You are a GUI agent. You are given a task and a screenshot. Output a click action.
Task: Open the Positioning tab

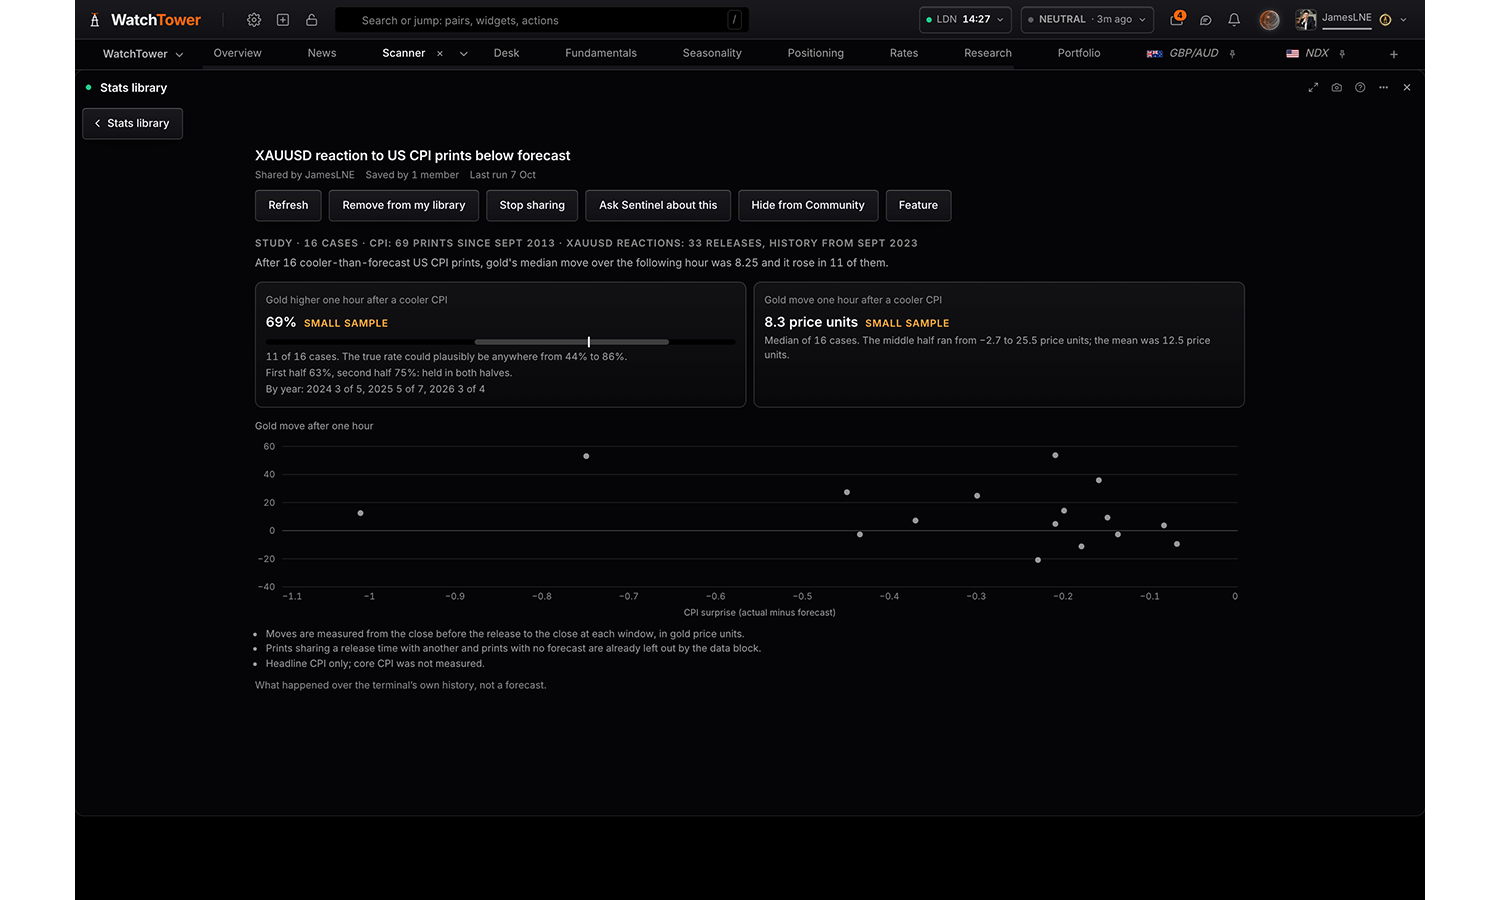(x=816, y=53)
